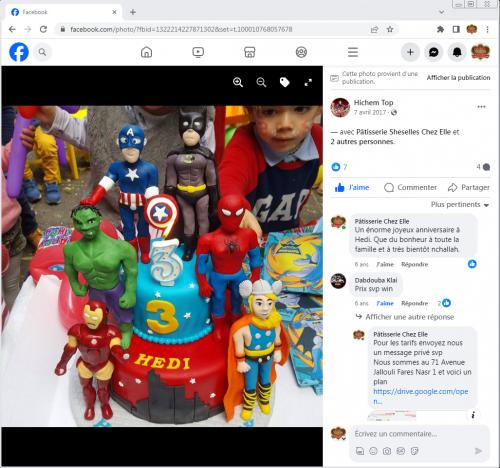Like Dabdouba Klai's comment
The image size is (500, 468).
385,303
